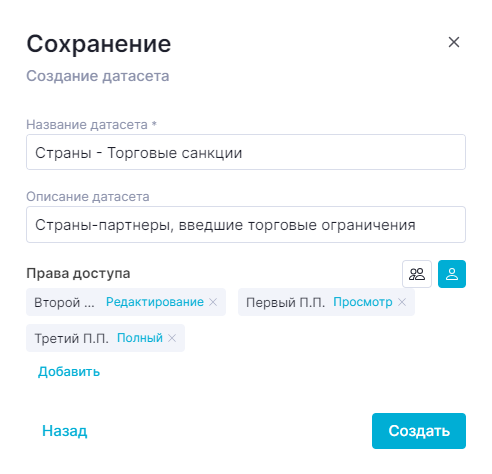Open Просмотр permission dropdown
The image size is (492, 474).
click(x=363, y=302)
